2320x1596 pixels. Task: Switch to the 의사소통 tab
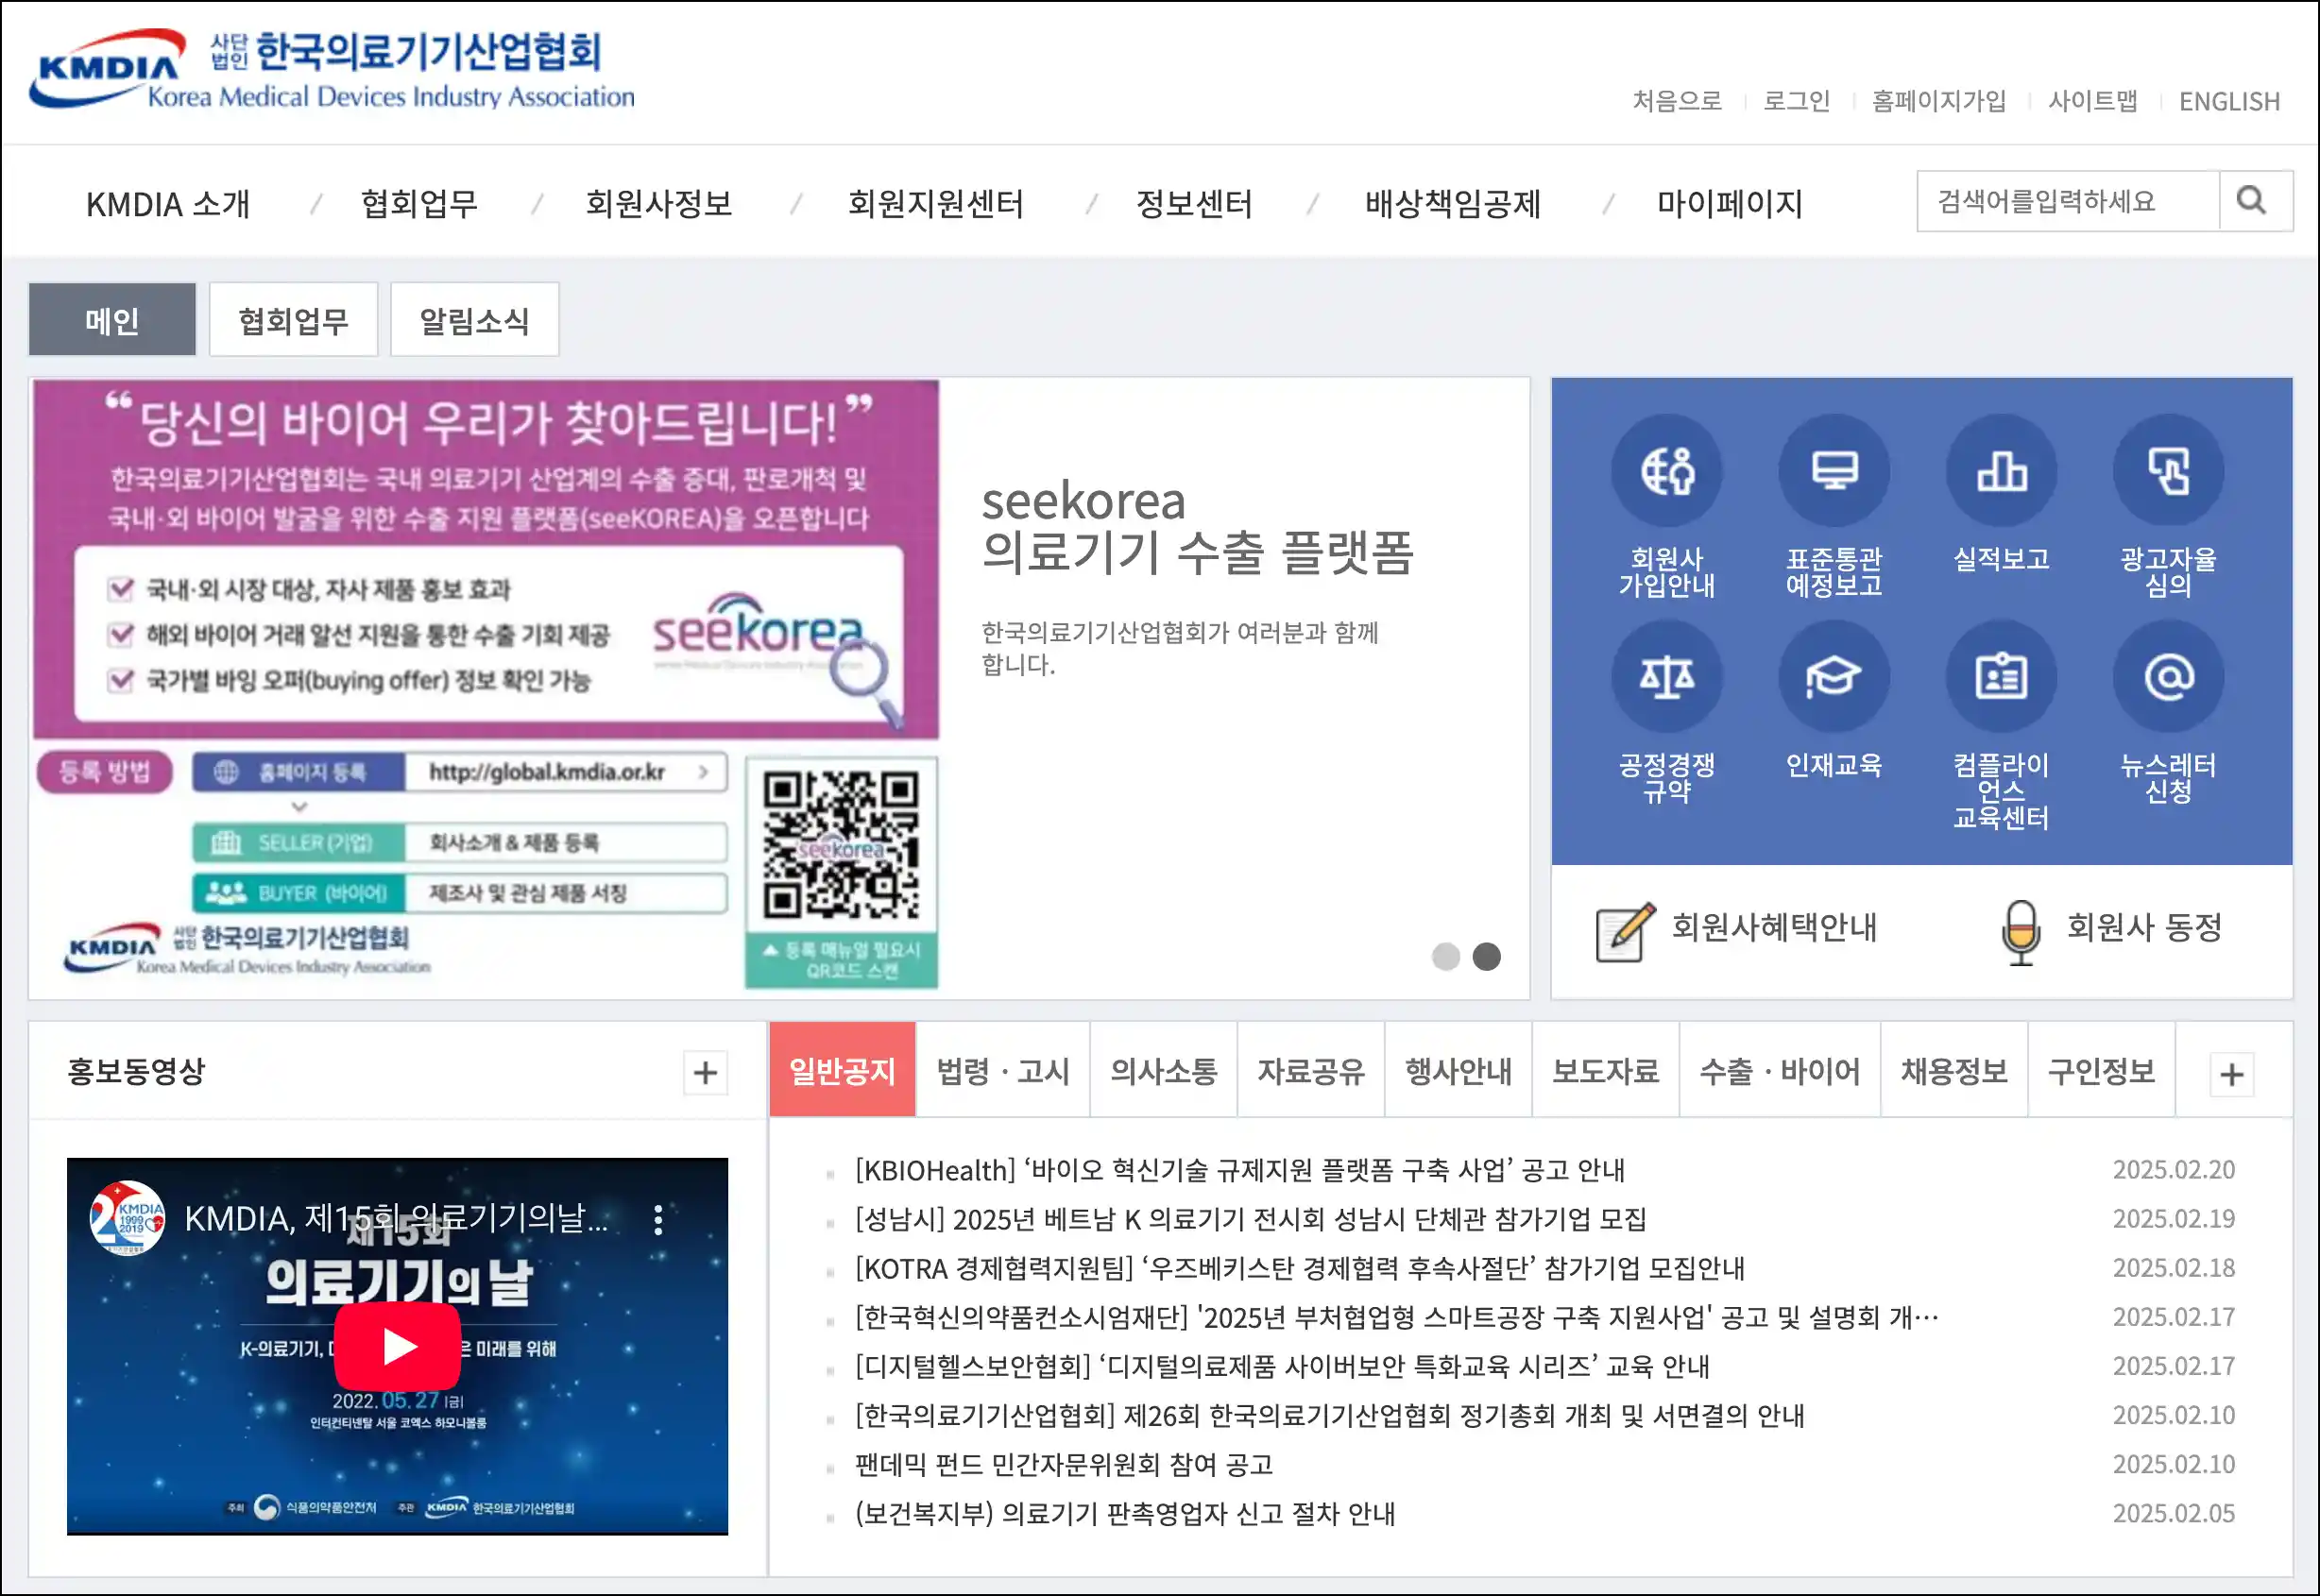(x=1163, y=1070)
